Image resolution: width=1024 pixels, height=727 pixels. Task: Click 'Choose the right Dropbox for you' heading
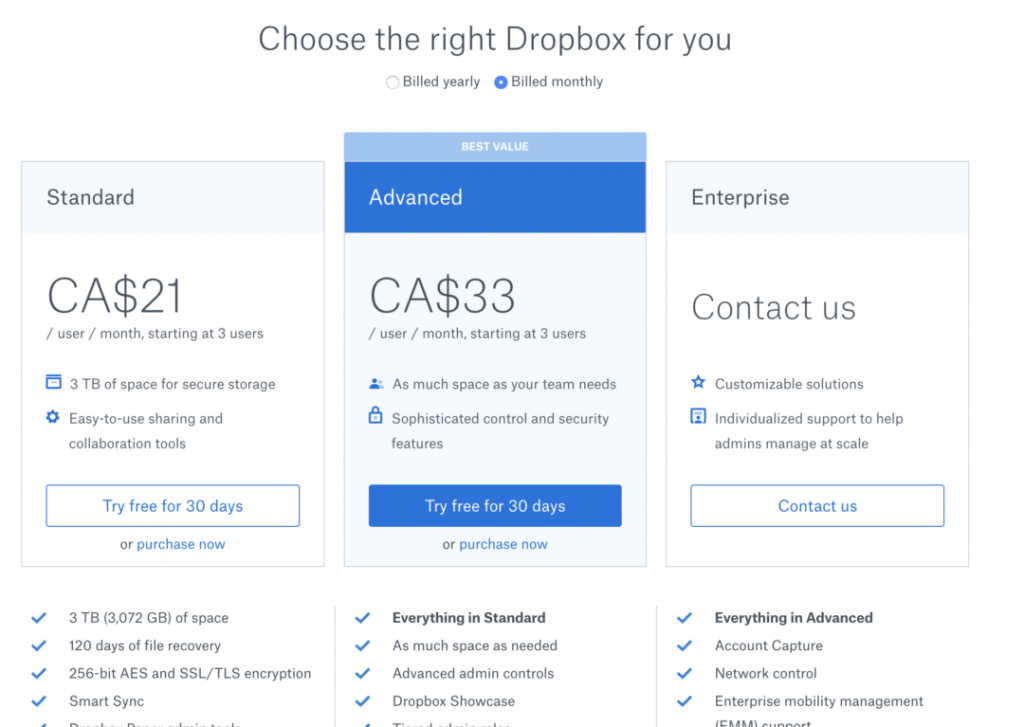(x=495, y=39)
